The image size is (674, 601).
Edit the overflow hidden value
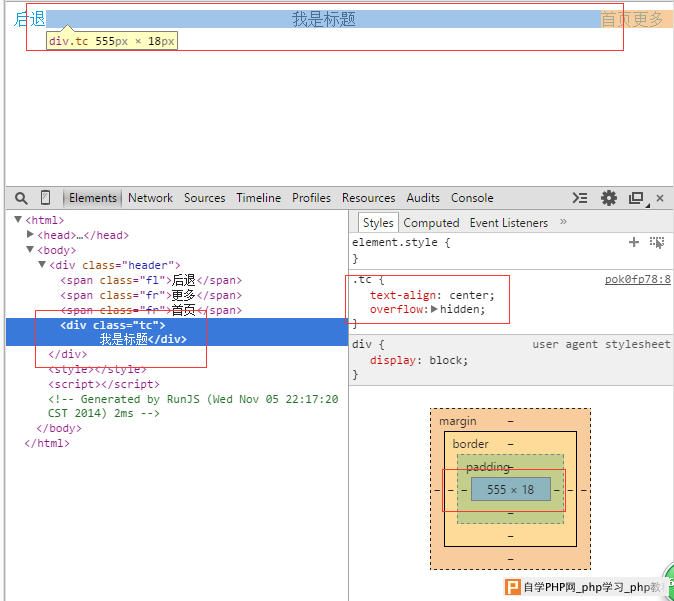pyautogui.click(x=460, y=309)
